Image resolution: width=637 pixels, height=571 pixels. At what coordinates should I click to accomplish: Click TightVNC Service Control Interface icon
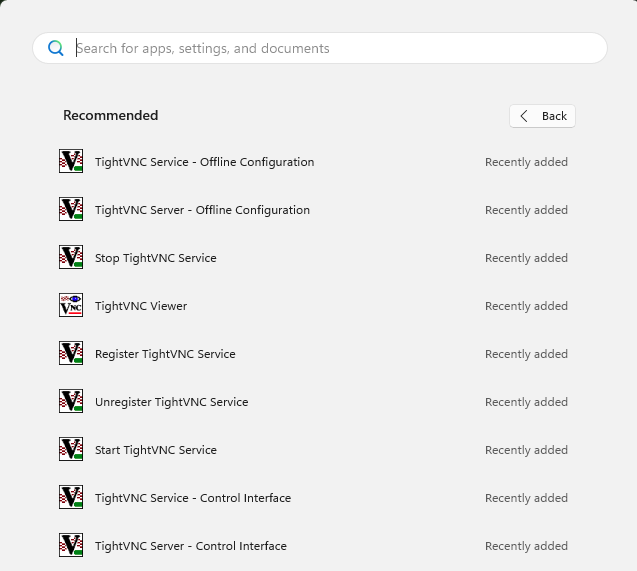click(71, 497)
